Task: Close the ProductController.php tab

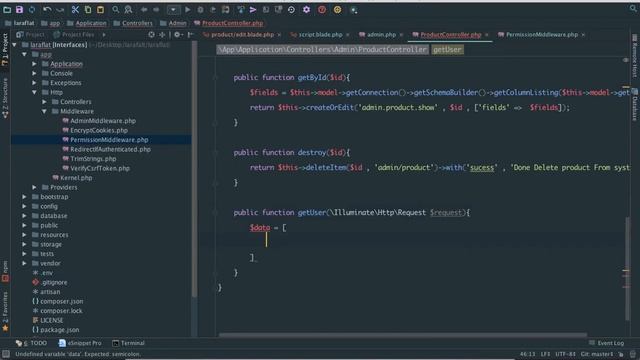Action: click(487, 35)
